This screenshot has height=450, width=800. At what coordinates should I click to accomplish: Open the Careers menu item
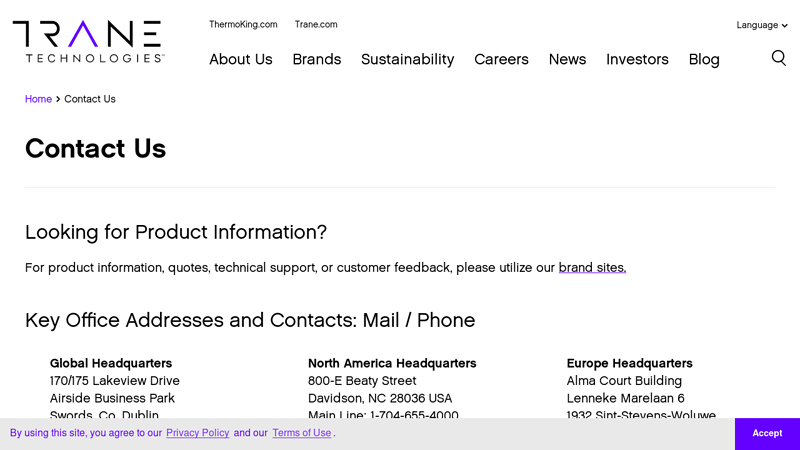(502, 59)
